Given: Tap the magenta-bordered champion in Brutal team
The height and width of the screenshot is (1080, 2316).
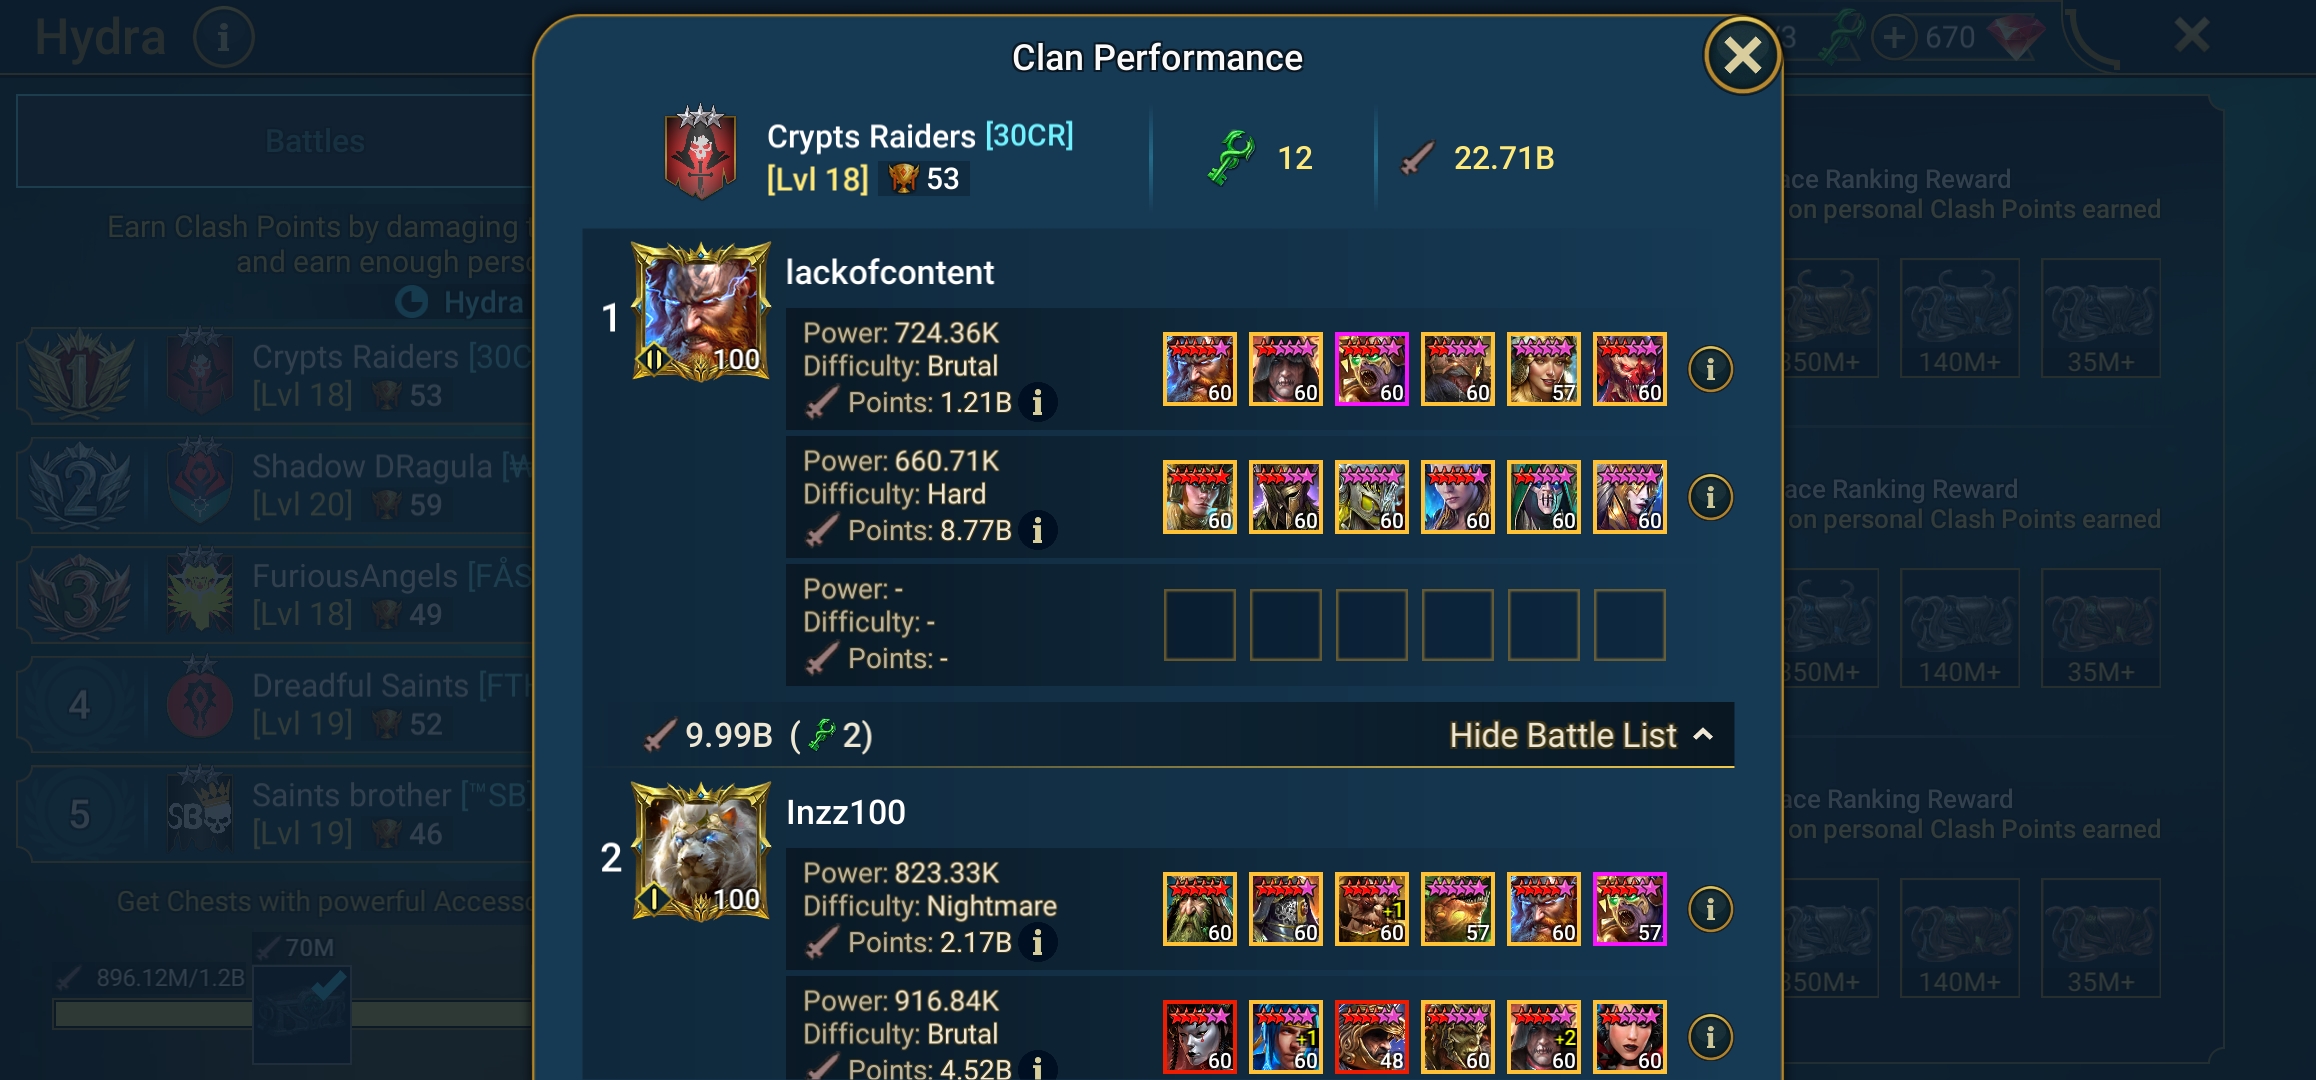Looking at the screenshot, I should [x=1372, y=369].
